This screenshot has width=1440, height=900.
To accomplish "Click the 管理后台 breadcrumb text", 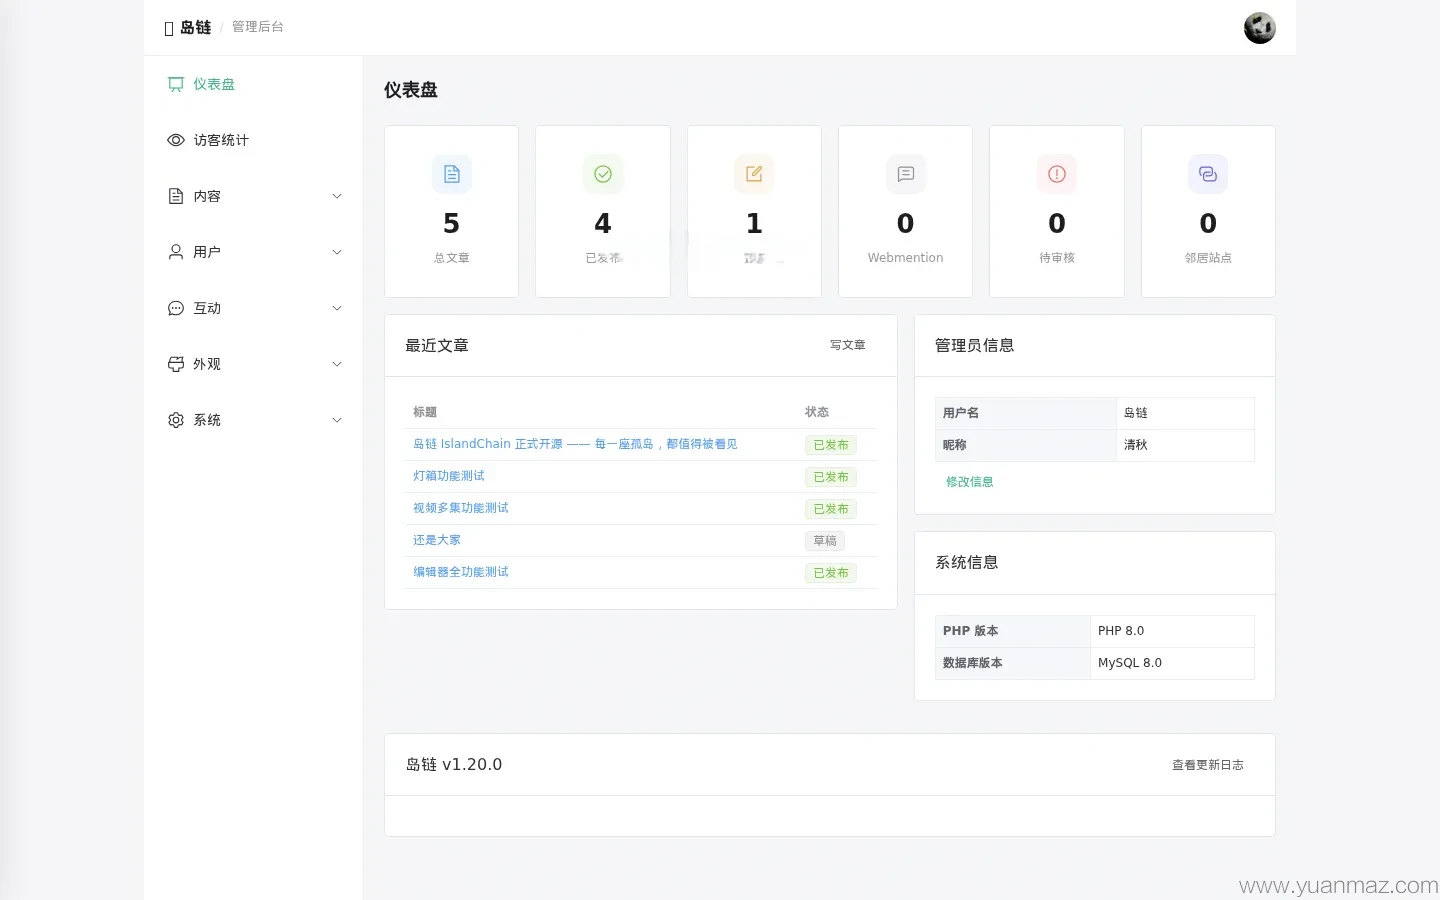I will click(x=258, y=27).
